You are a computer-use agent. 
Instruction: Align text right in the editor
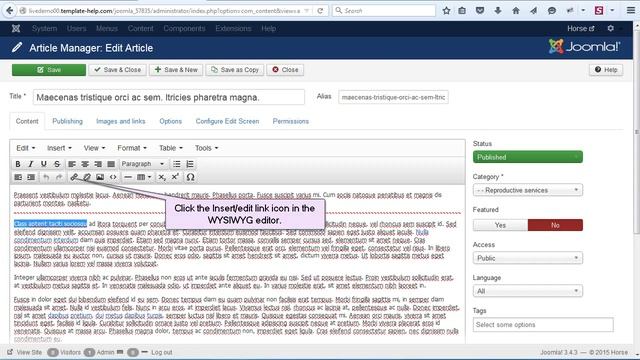(98, 164)
